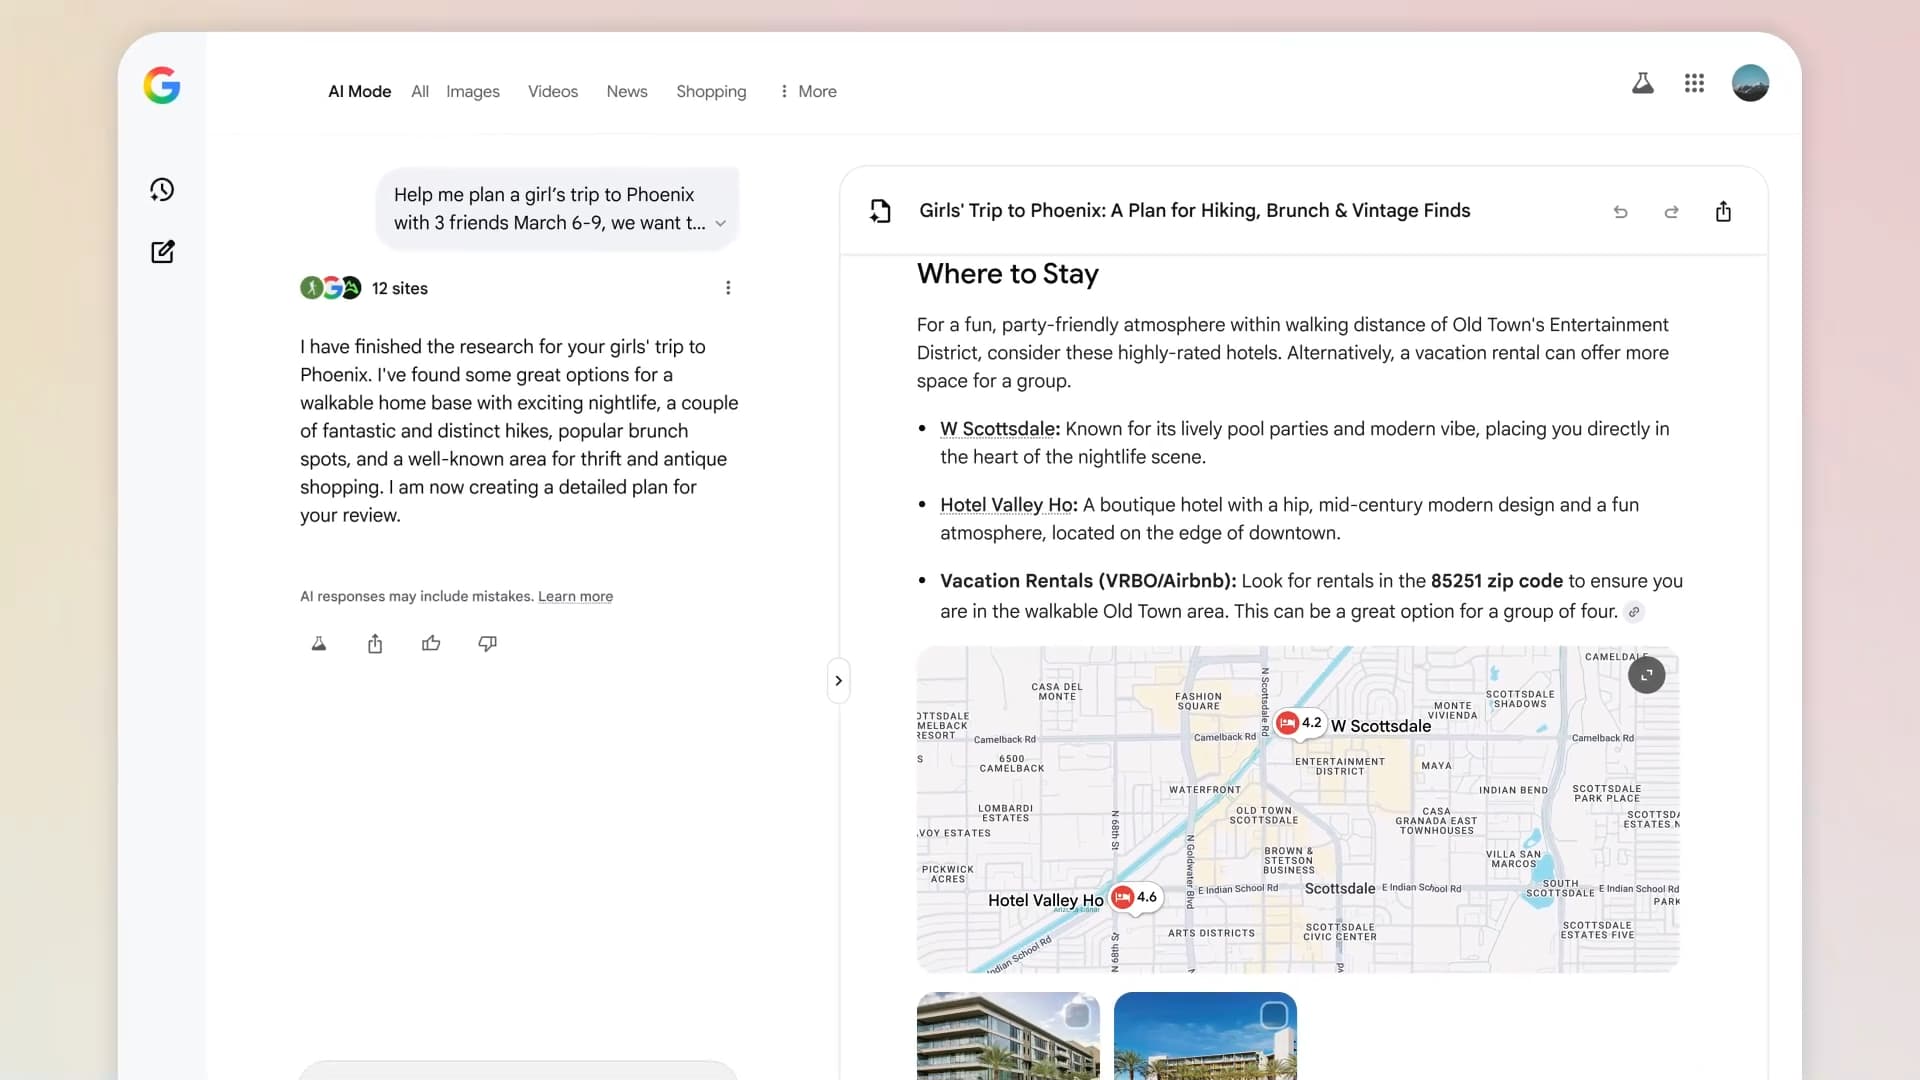Open the Shopping search tab
1920x1080 pixels.
tap(711, 91)
